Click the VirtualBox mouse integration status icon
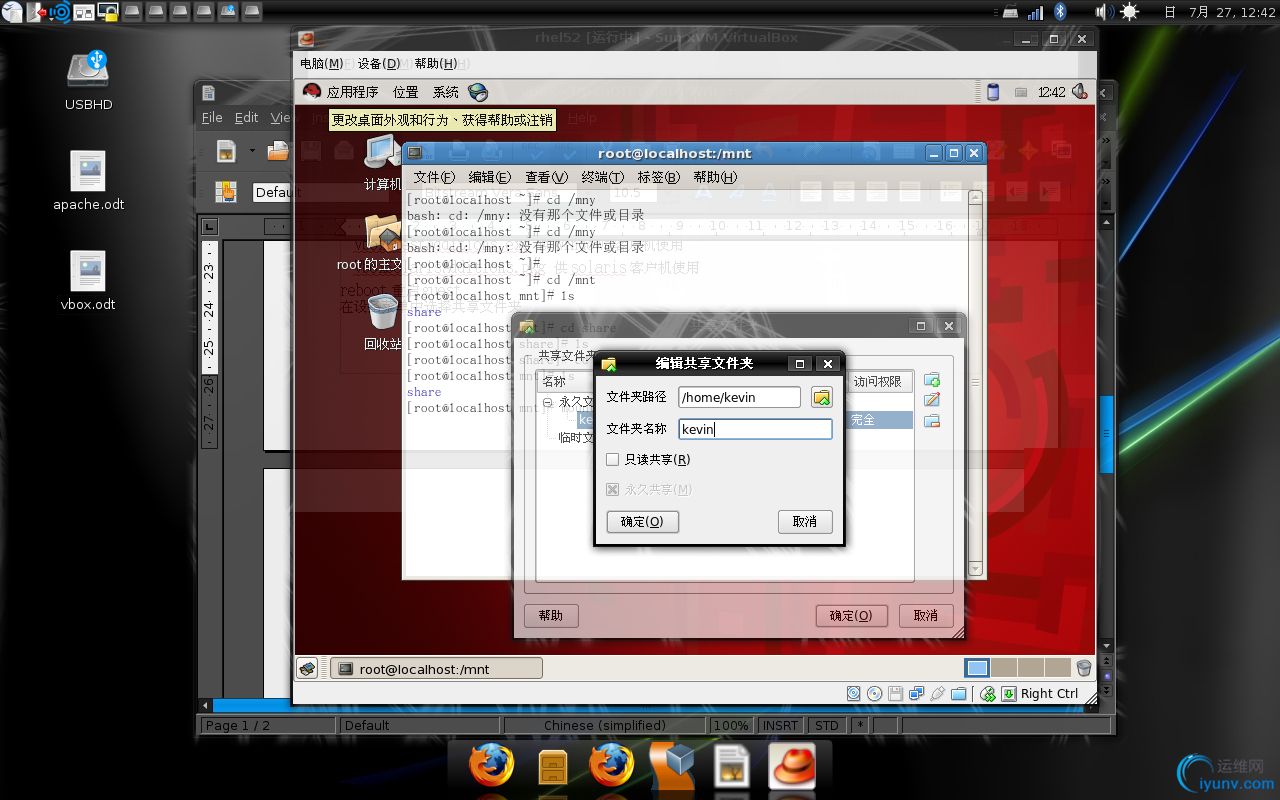The height and width of the screenshot is (800, 1280). (988, 693)
